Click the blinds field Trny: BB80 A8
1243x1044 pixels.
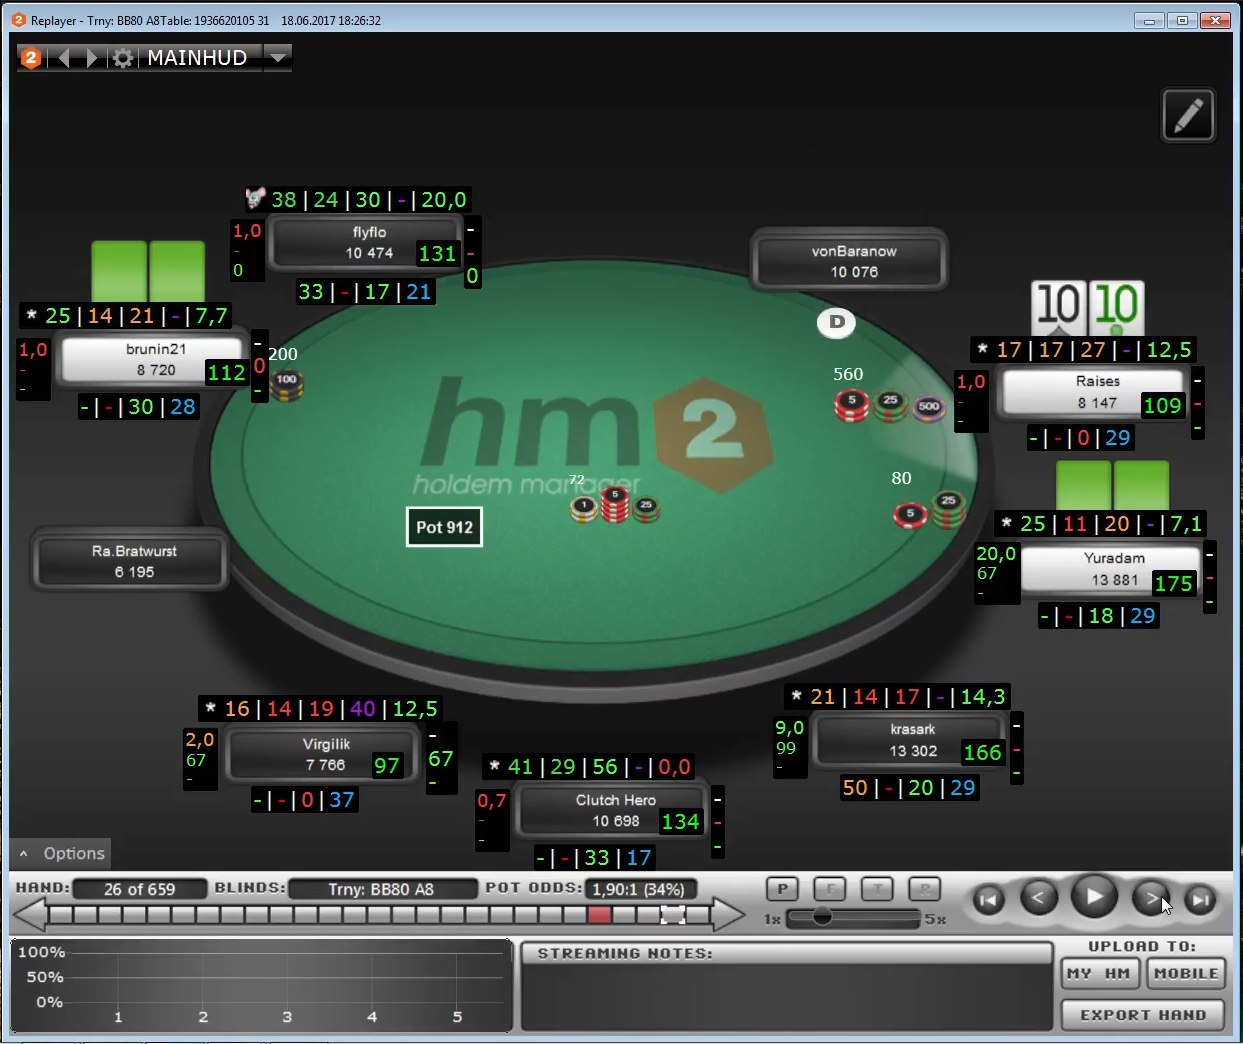coord(381,889)
